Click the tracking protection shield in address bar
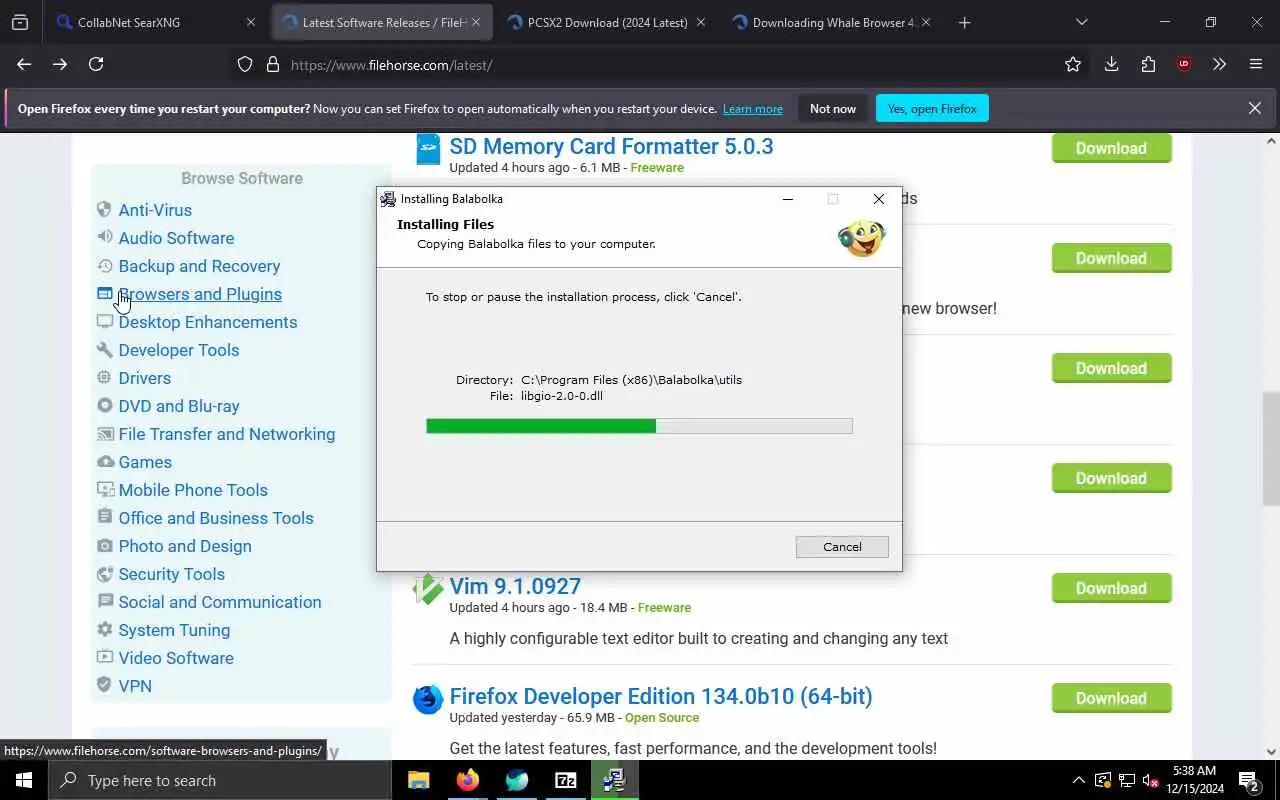Viewport: 1280px width, 800px height. 245,64
